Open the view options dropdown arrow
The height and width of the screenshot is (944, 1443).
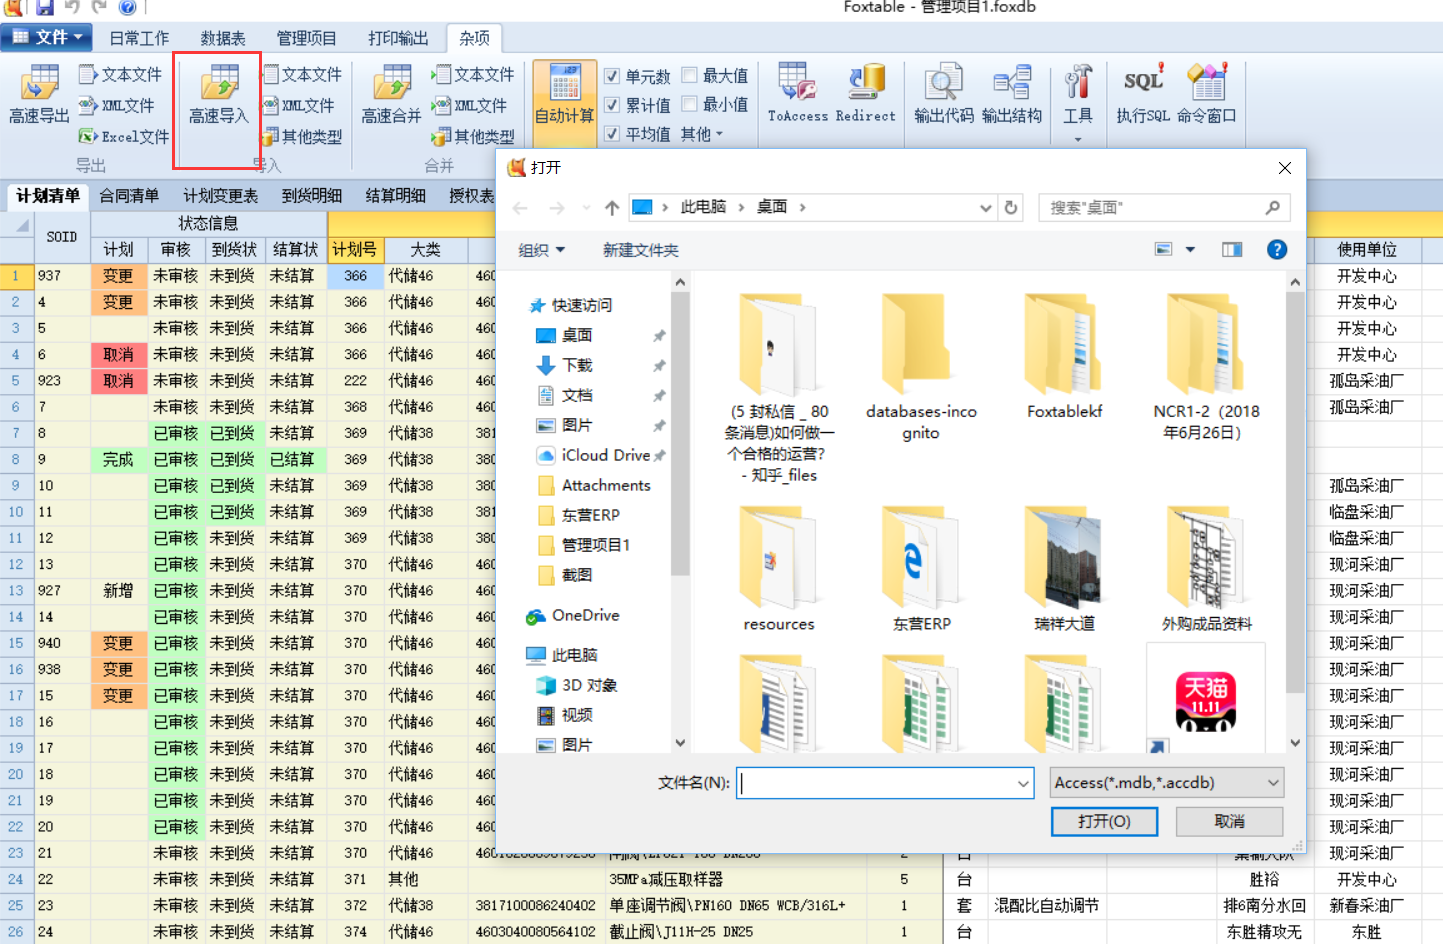[1190, 249]
